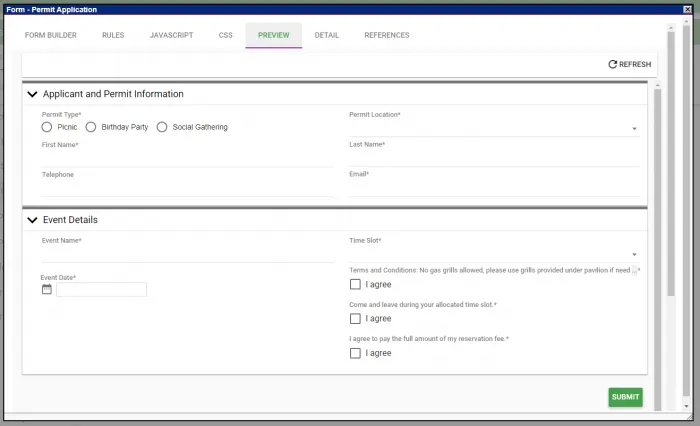This screenshot has height=426, width=700.
Task: Choose the Birthday Party radio option
Action: pos(91,127)
